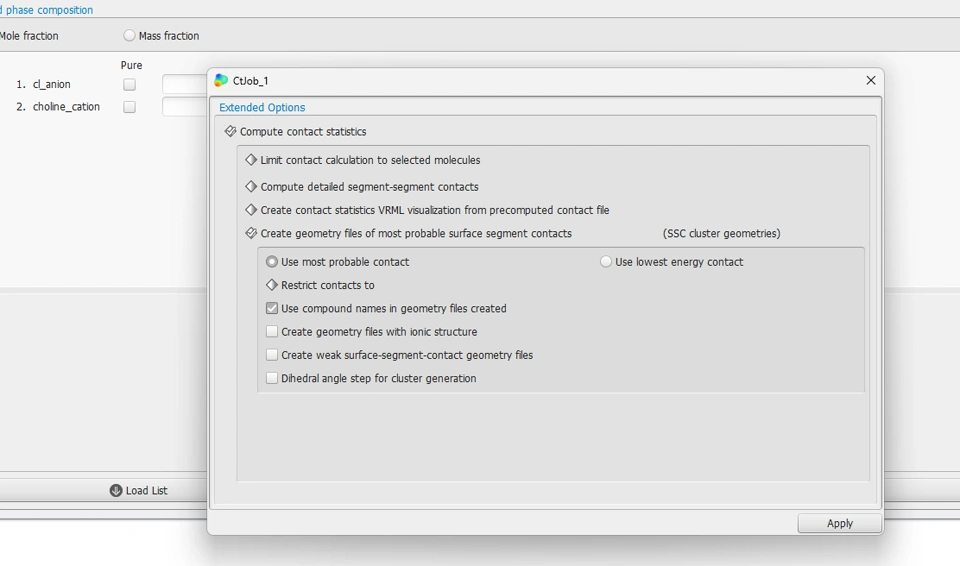Screen dimensions: 960x566
Task: Toggle the Restrict contacts to diamond
Action: click(272, 285)
